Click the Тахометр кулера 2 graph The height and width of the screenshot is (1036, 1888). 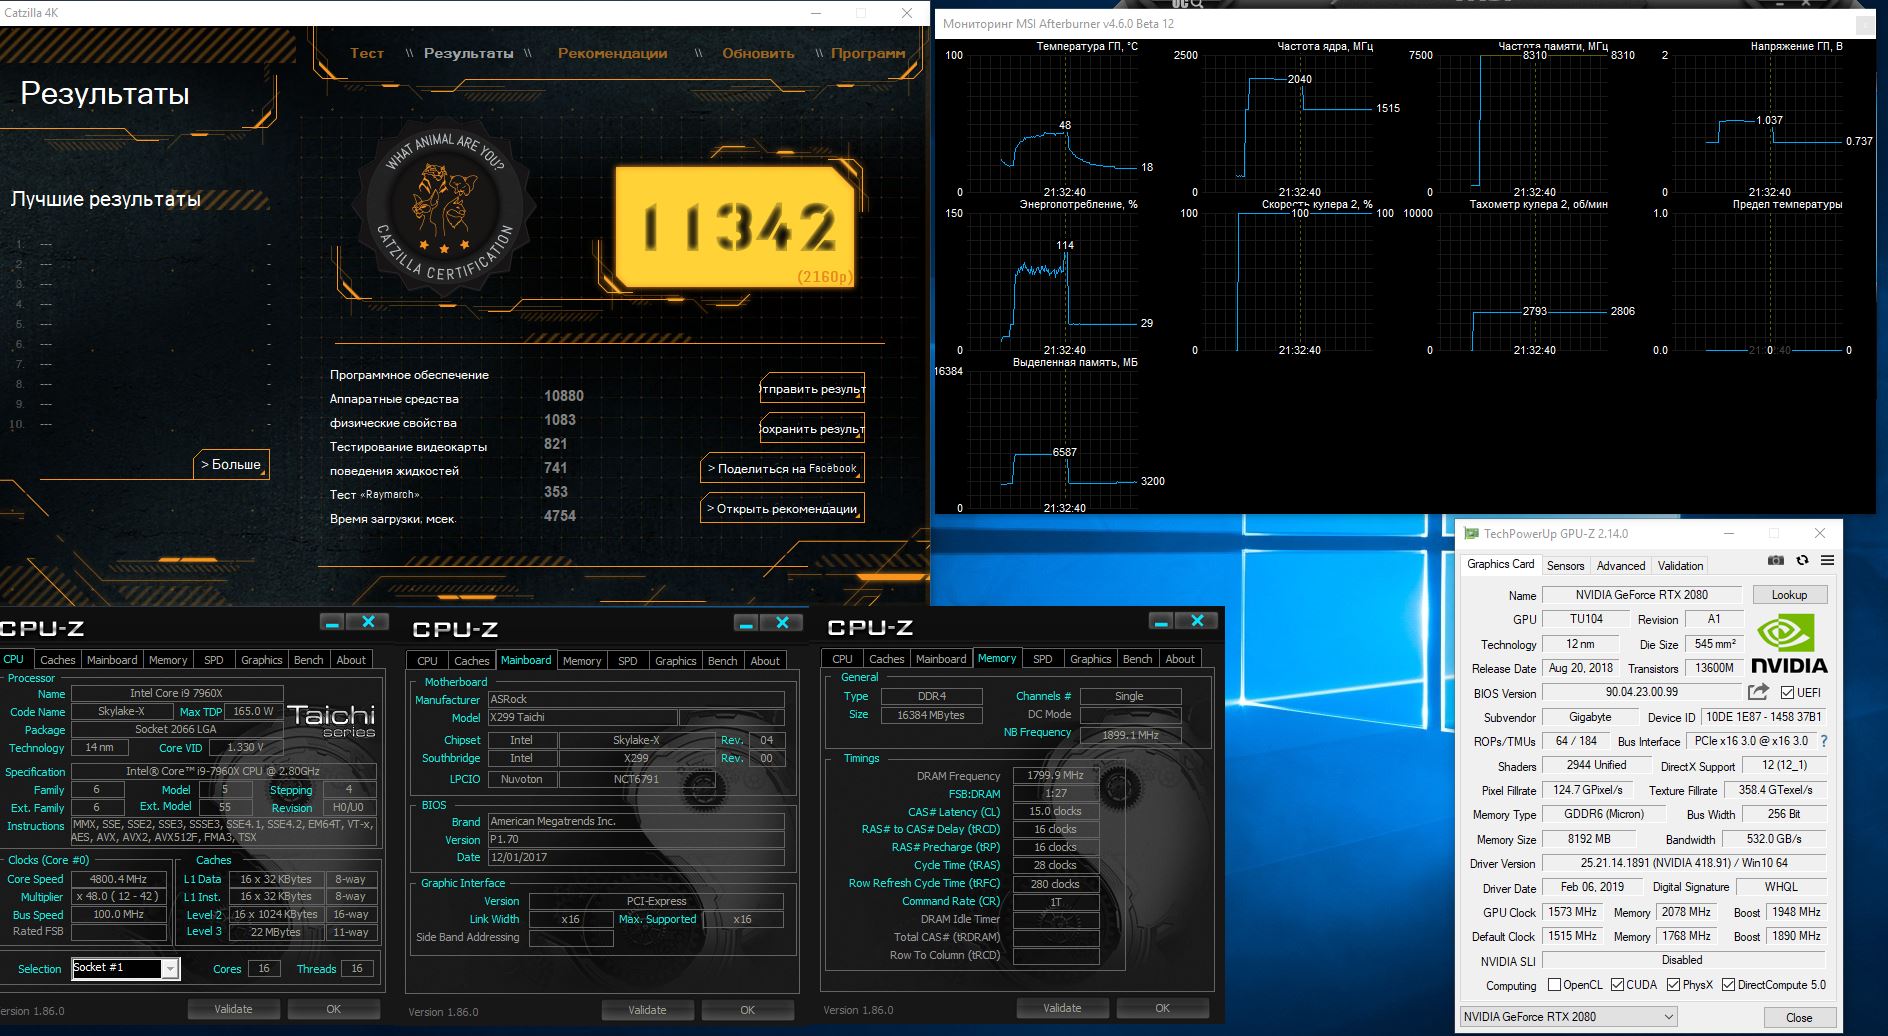tap(1523, 282)
